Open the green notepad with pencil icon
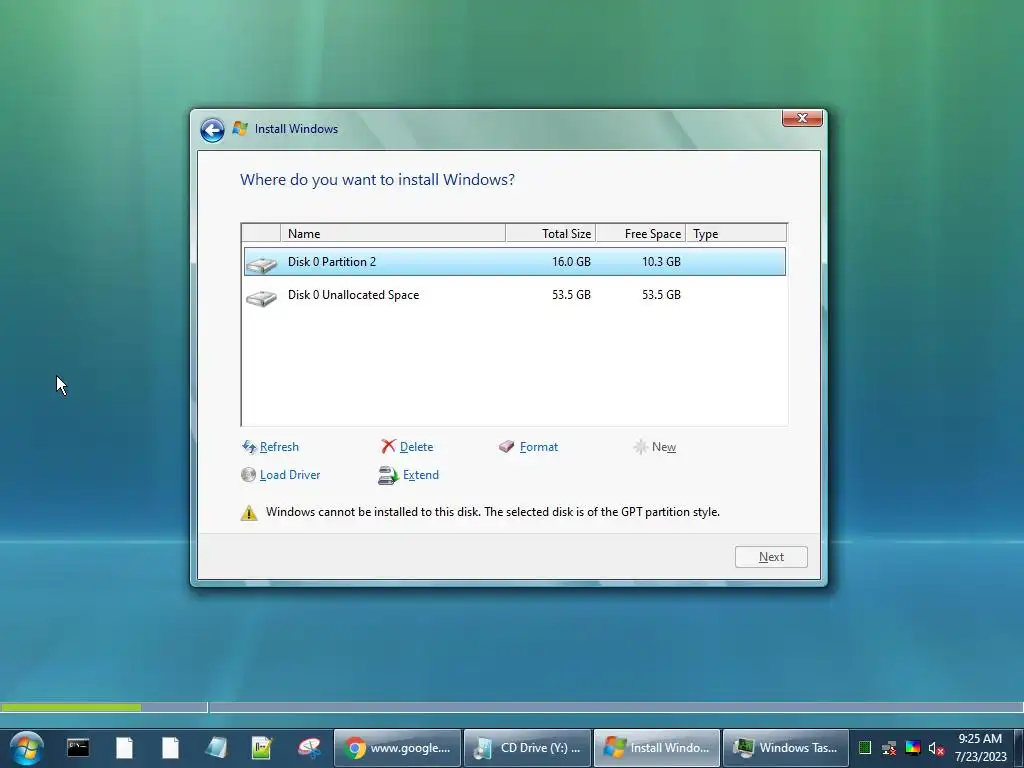 click(x=262, y=748)
